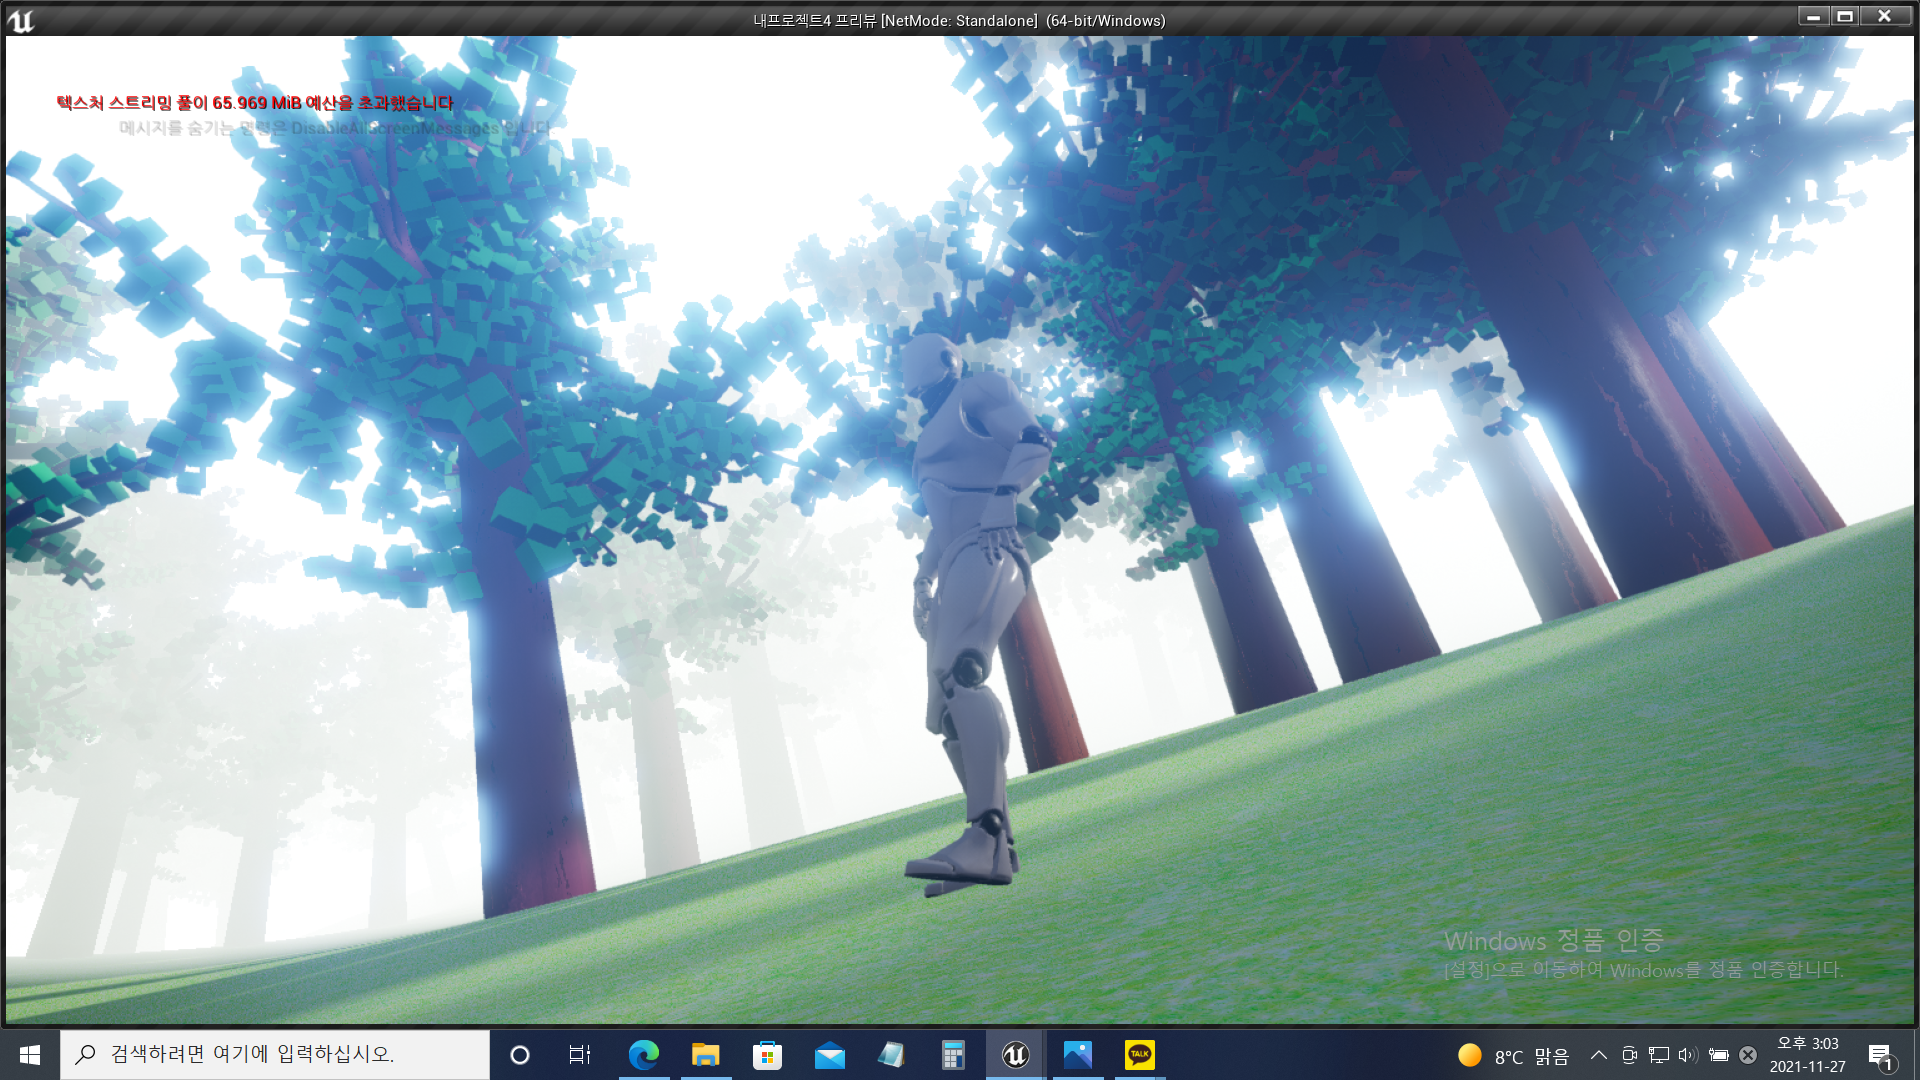Screen dimensions: 1920x1080
Task: Open the volume speaker control
Action: (1688, 1055)
